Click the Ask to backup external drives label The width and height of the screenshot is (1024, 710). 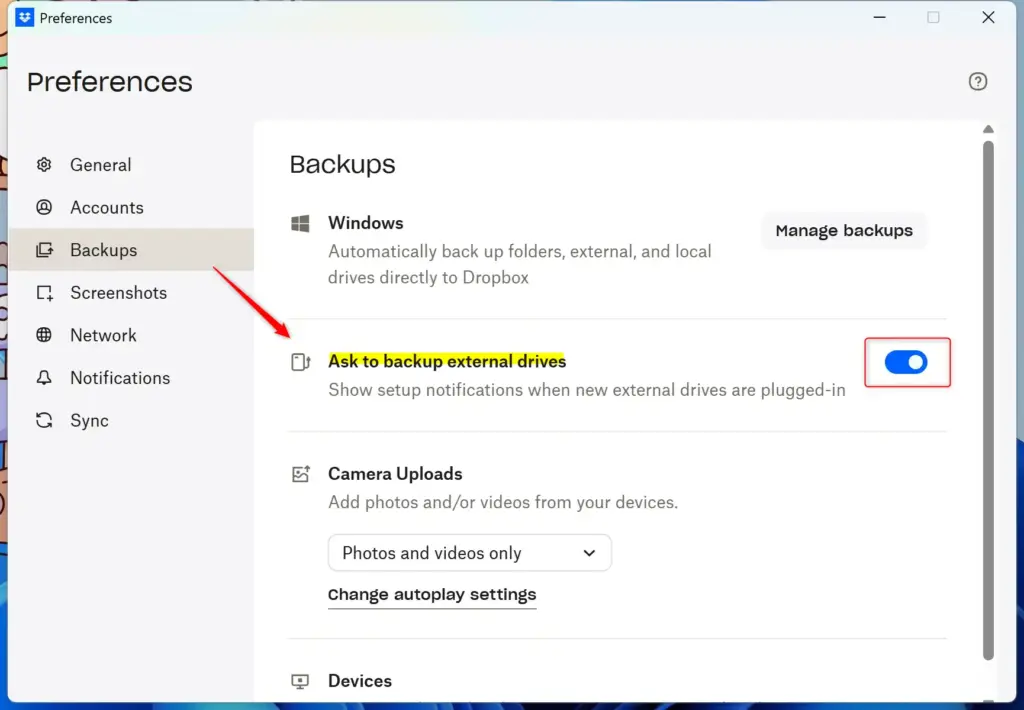(447, 361)
